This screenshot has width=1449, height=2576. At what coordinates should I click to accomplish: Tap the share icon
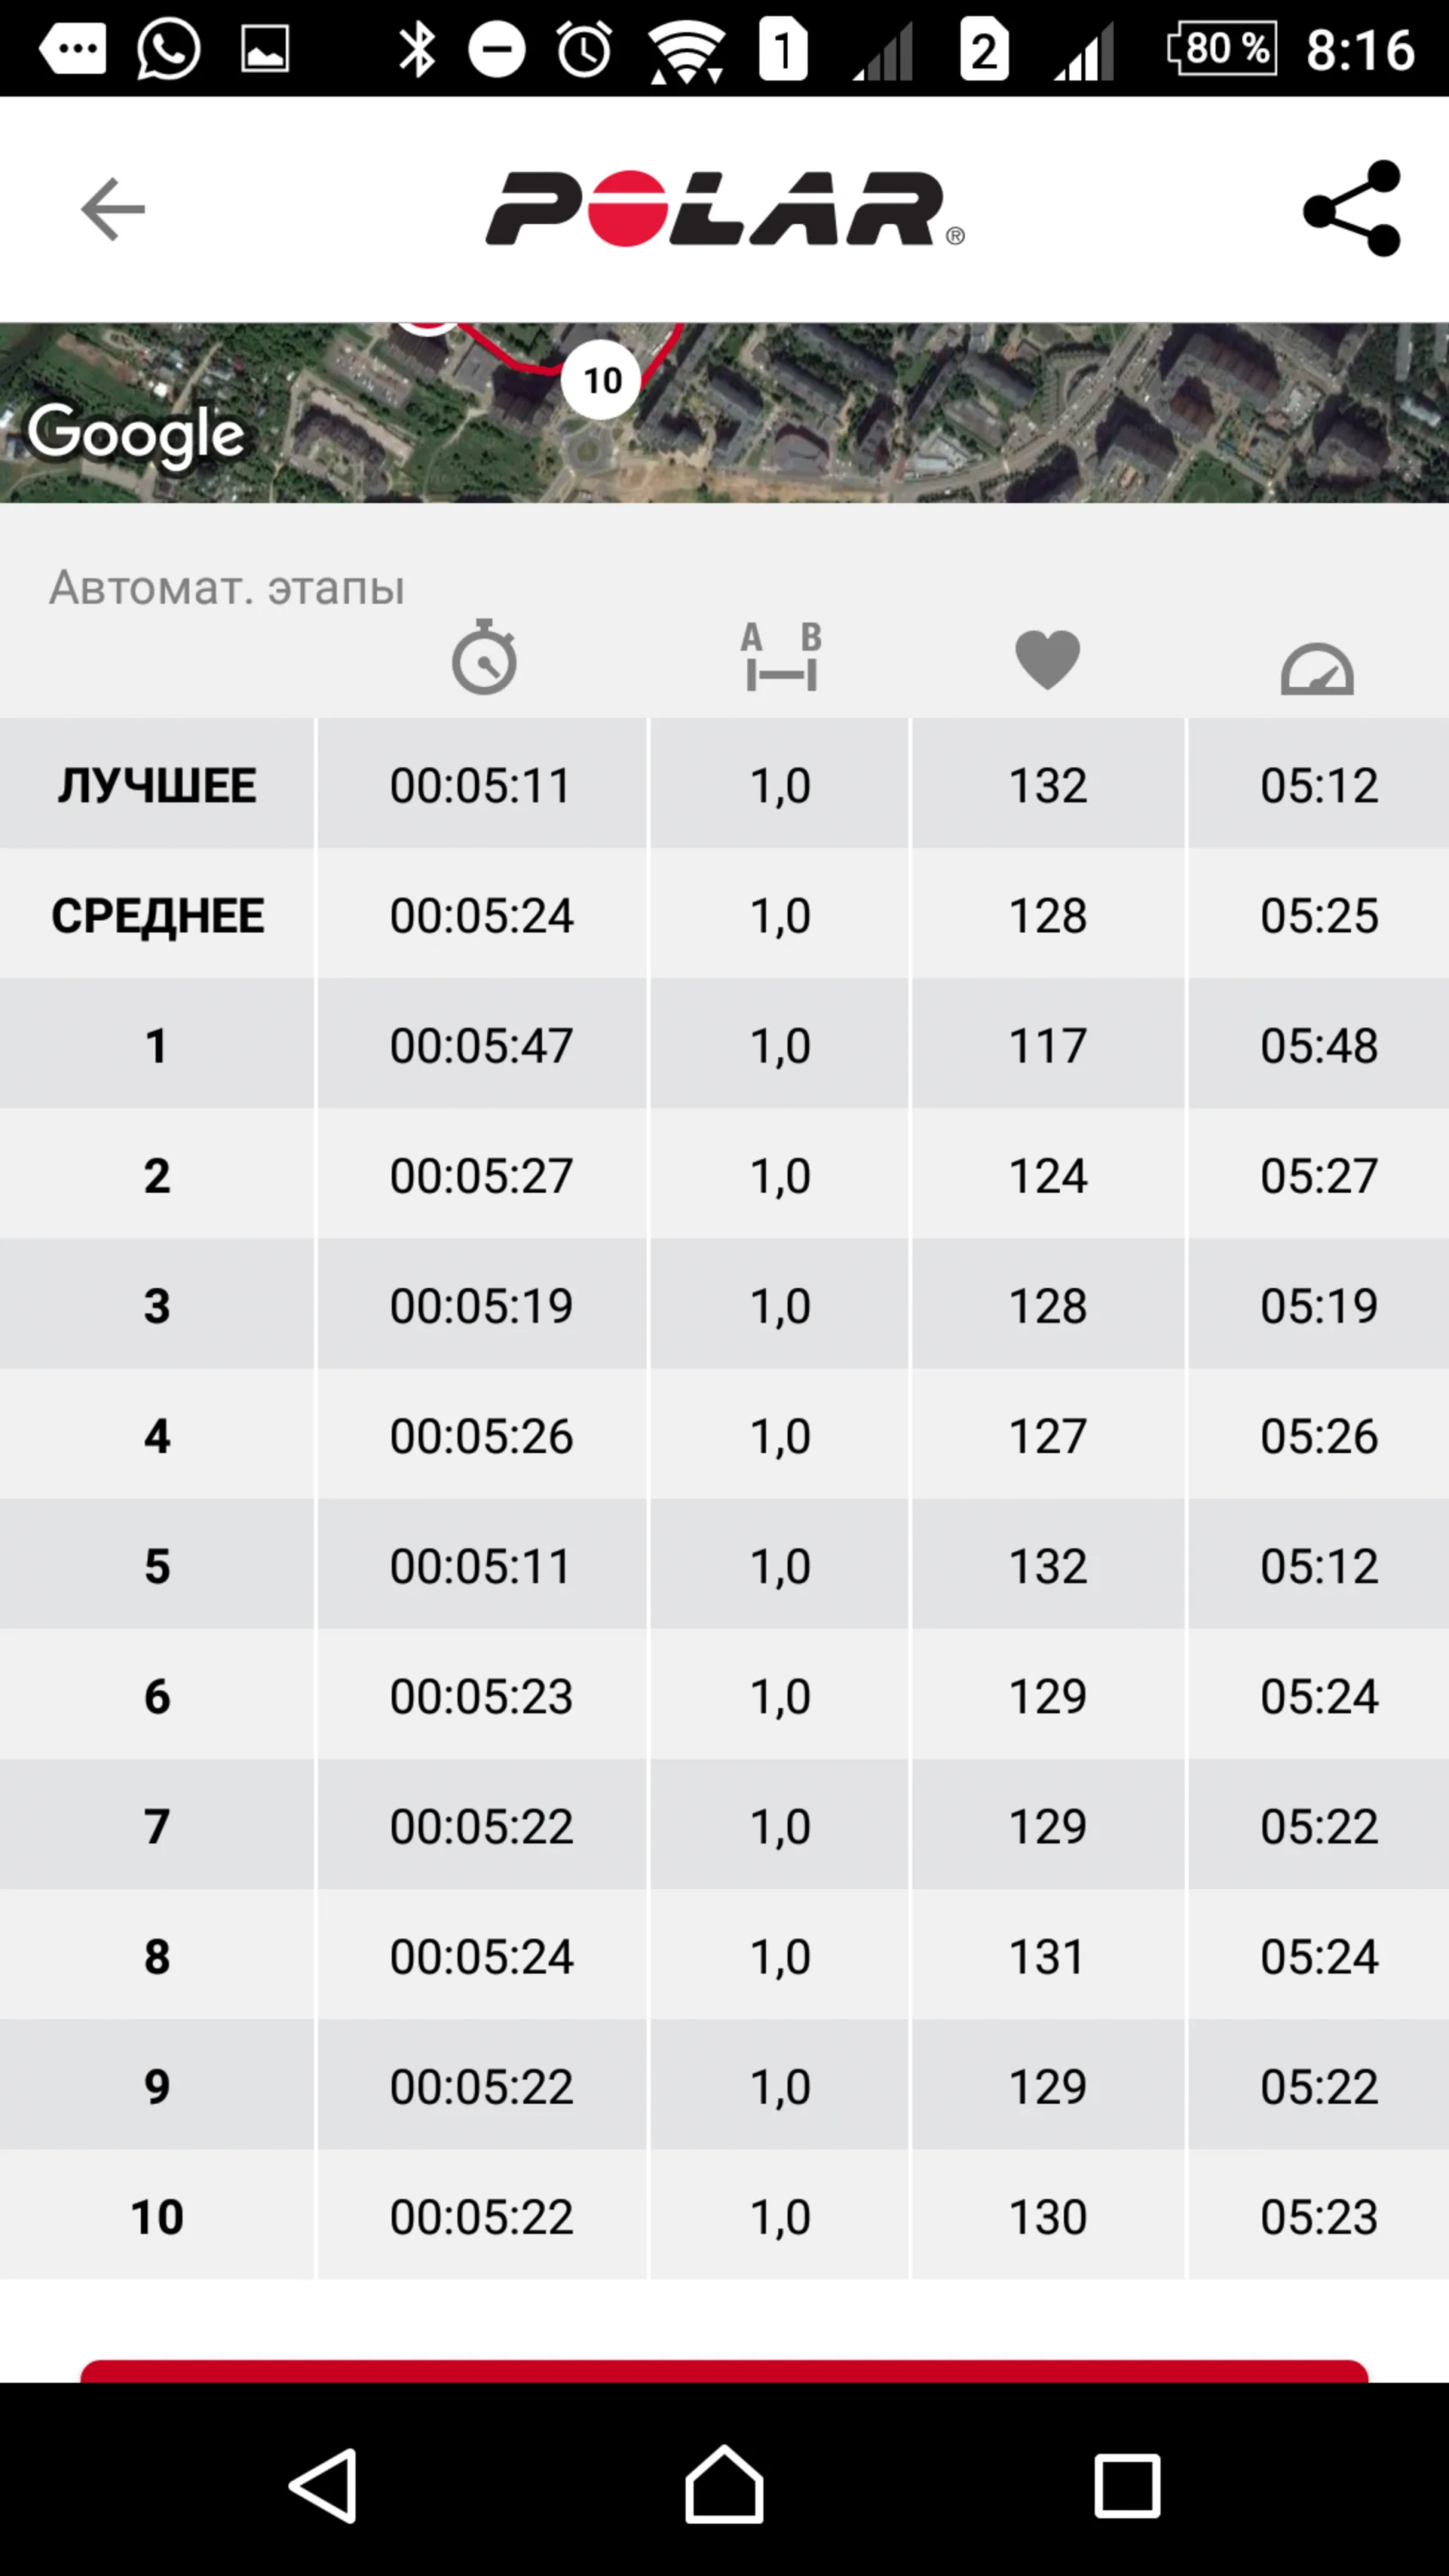(x=1352, y=209)
